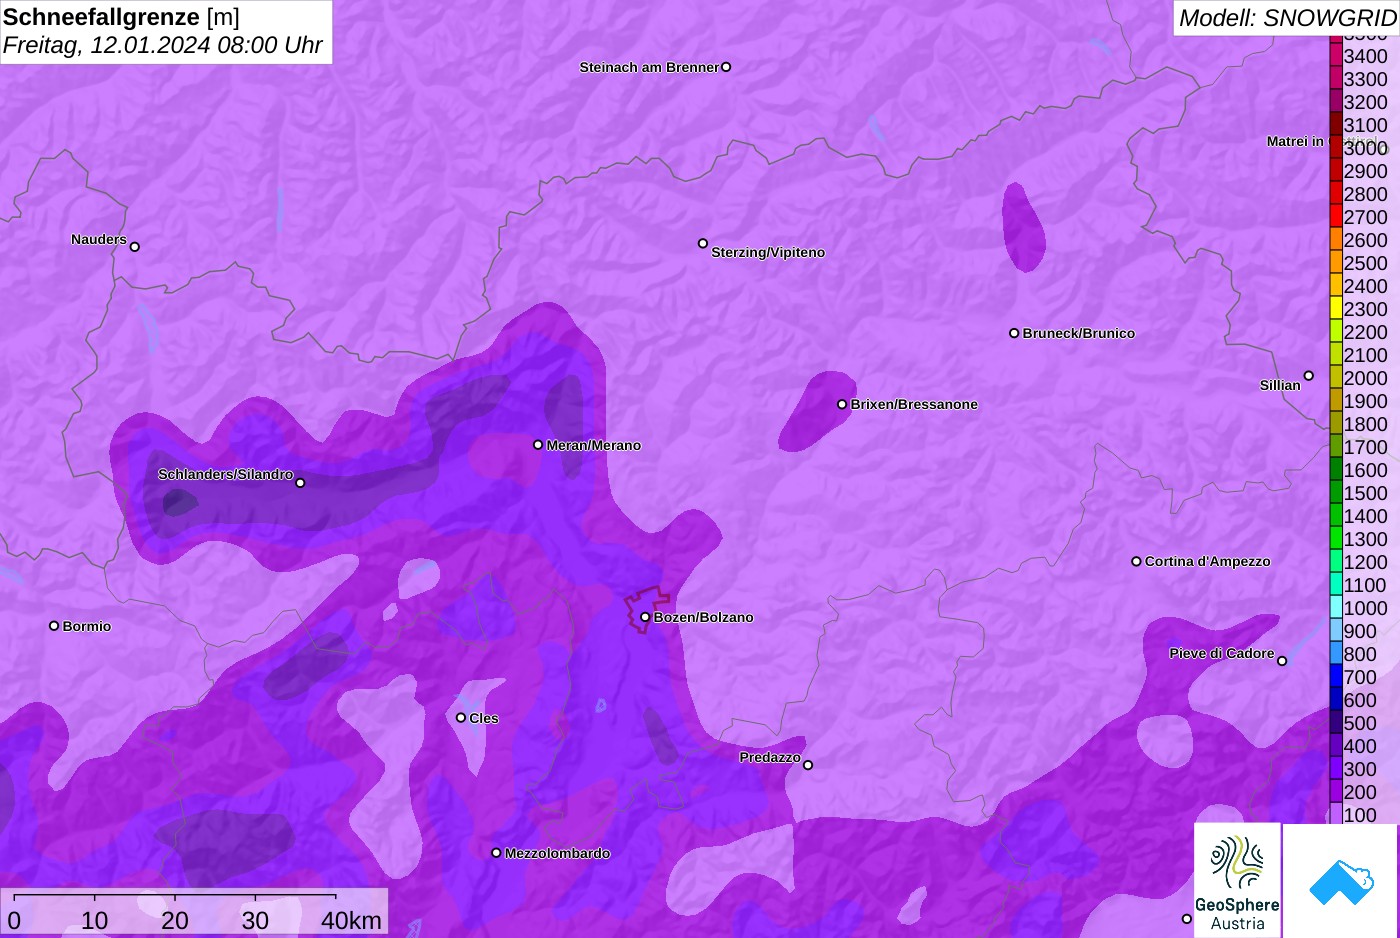Click the Steinach am Brenner city marker
Image resolution: width=1400 pixels, height=938 pixels.
click(726, 67)
